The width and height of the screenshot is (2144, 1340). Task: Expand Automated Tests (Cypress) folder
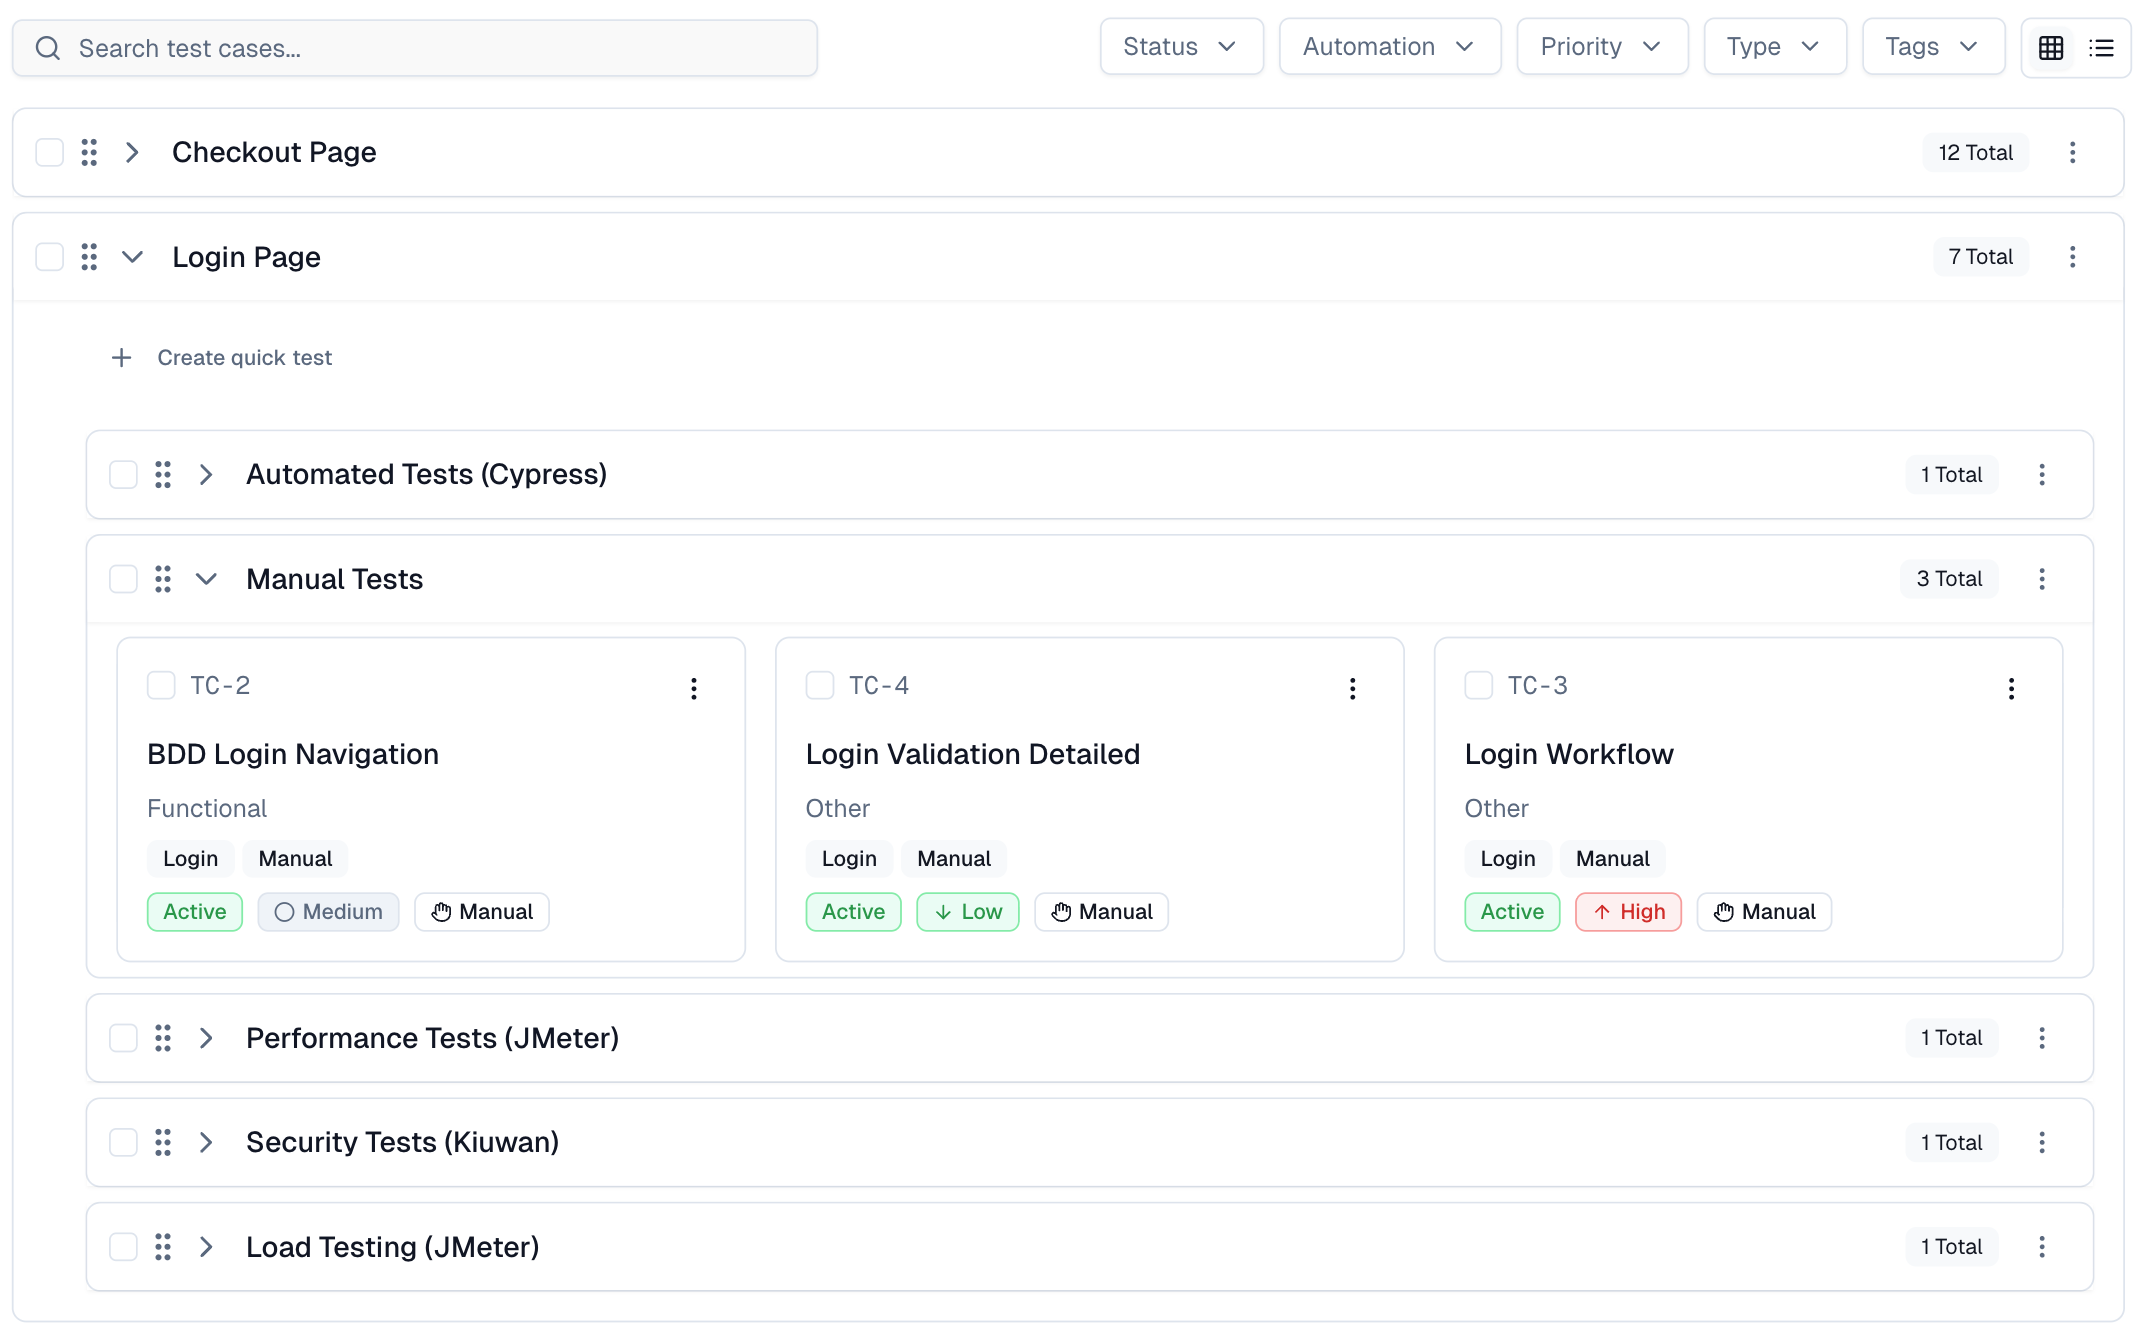point(206,475)
